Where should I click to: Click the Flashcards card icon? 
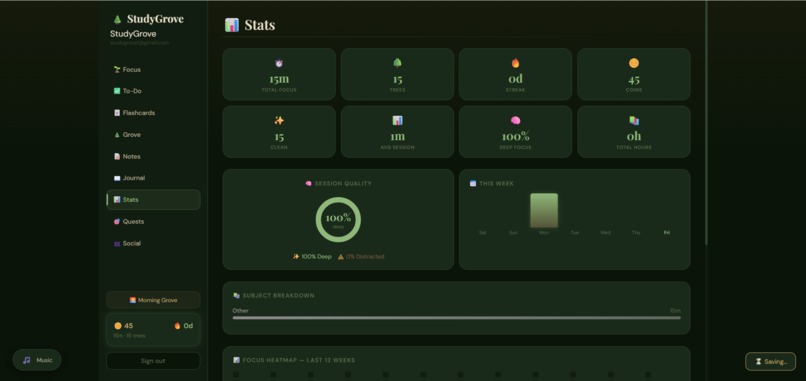pos(117,113)
